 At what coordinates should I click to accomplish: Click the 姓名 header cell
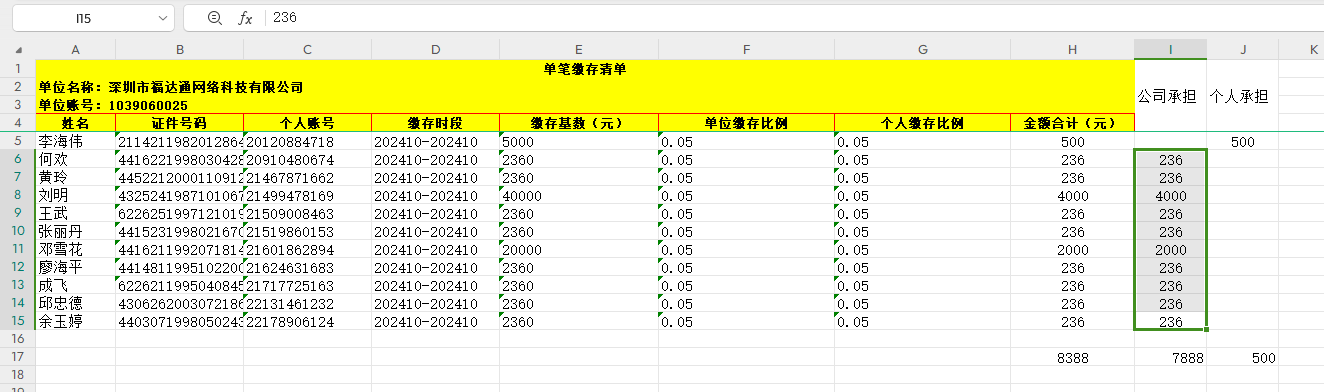pyautogui.click(x=76, y=123)
